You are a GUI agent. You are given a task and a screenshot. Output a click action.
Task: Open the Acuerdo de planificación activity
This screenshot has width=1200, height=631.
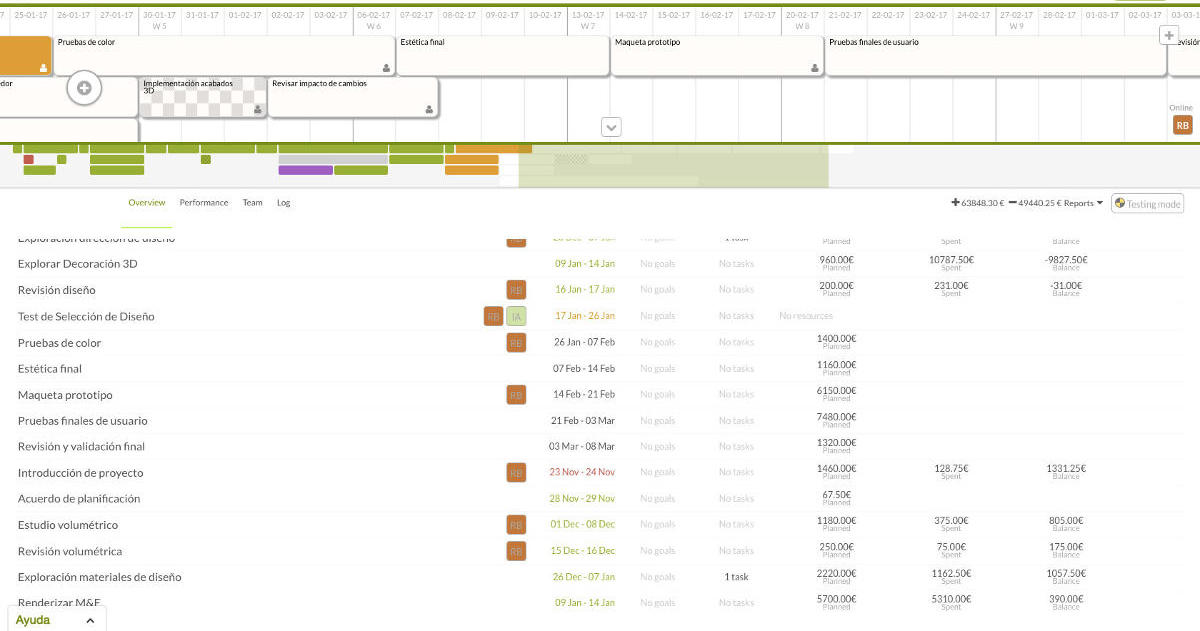79,499
